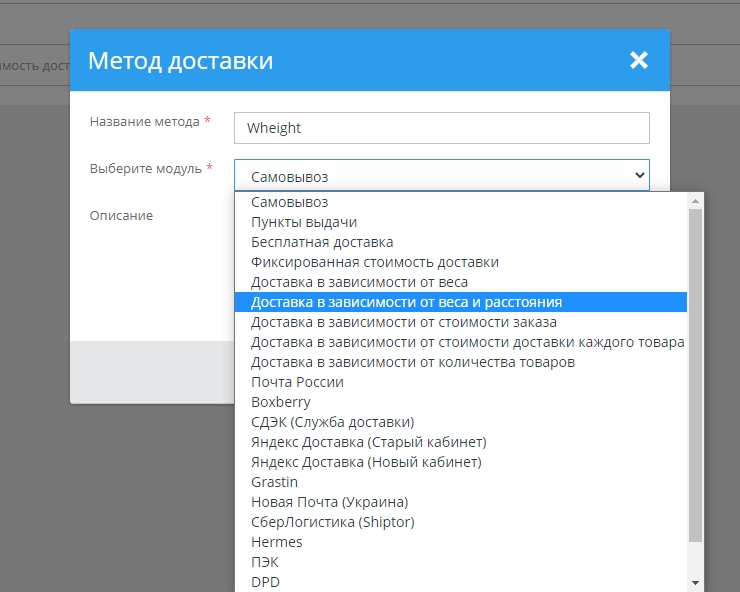Pick Фиксированная стоимость доставки option
The height and width of the screenshot is (592, 740).
click(375, 262)
